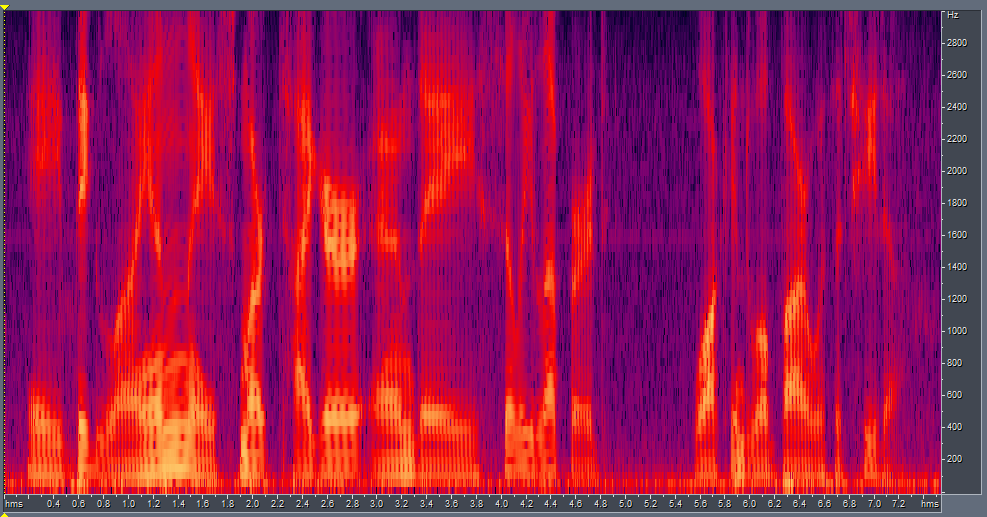Click the 2800 label on the frequency scale

click(x=956, y=43)
